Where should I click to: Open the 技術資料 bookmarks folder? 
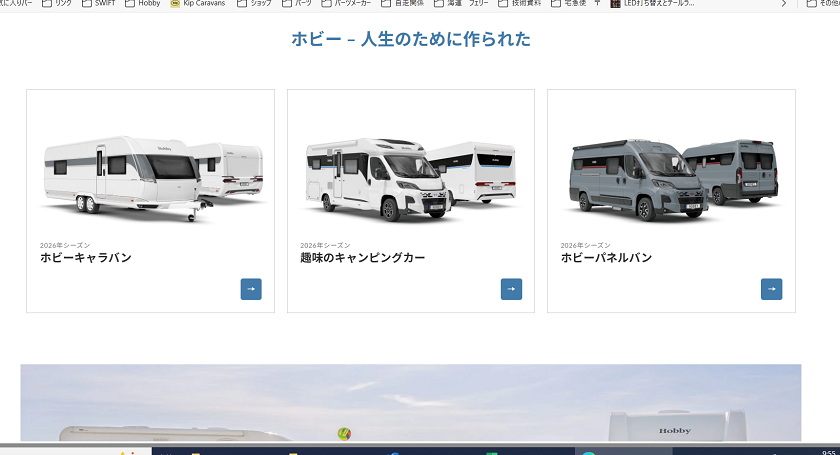(520, 3)
